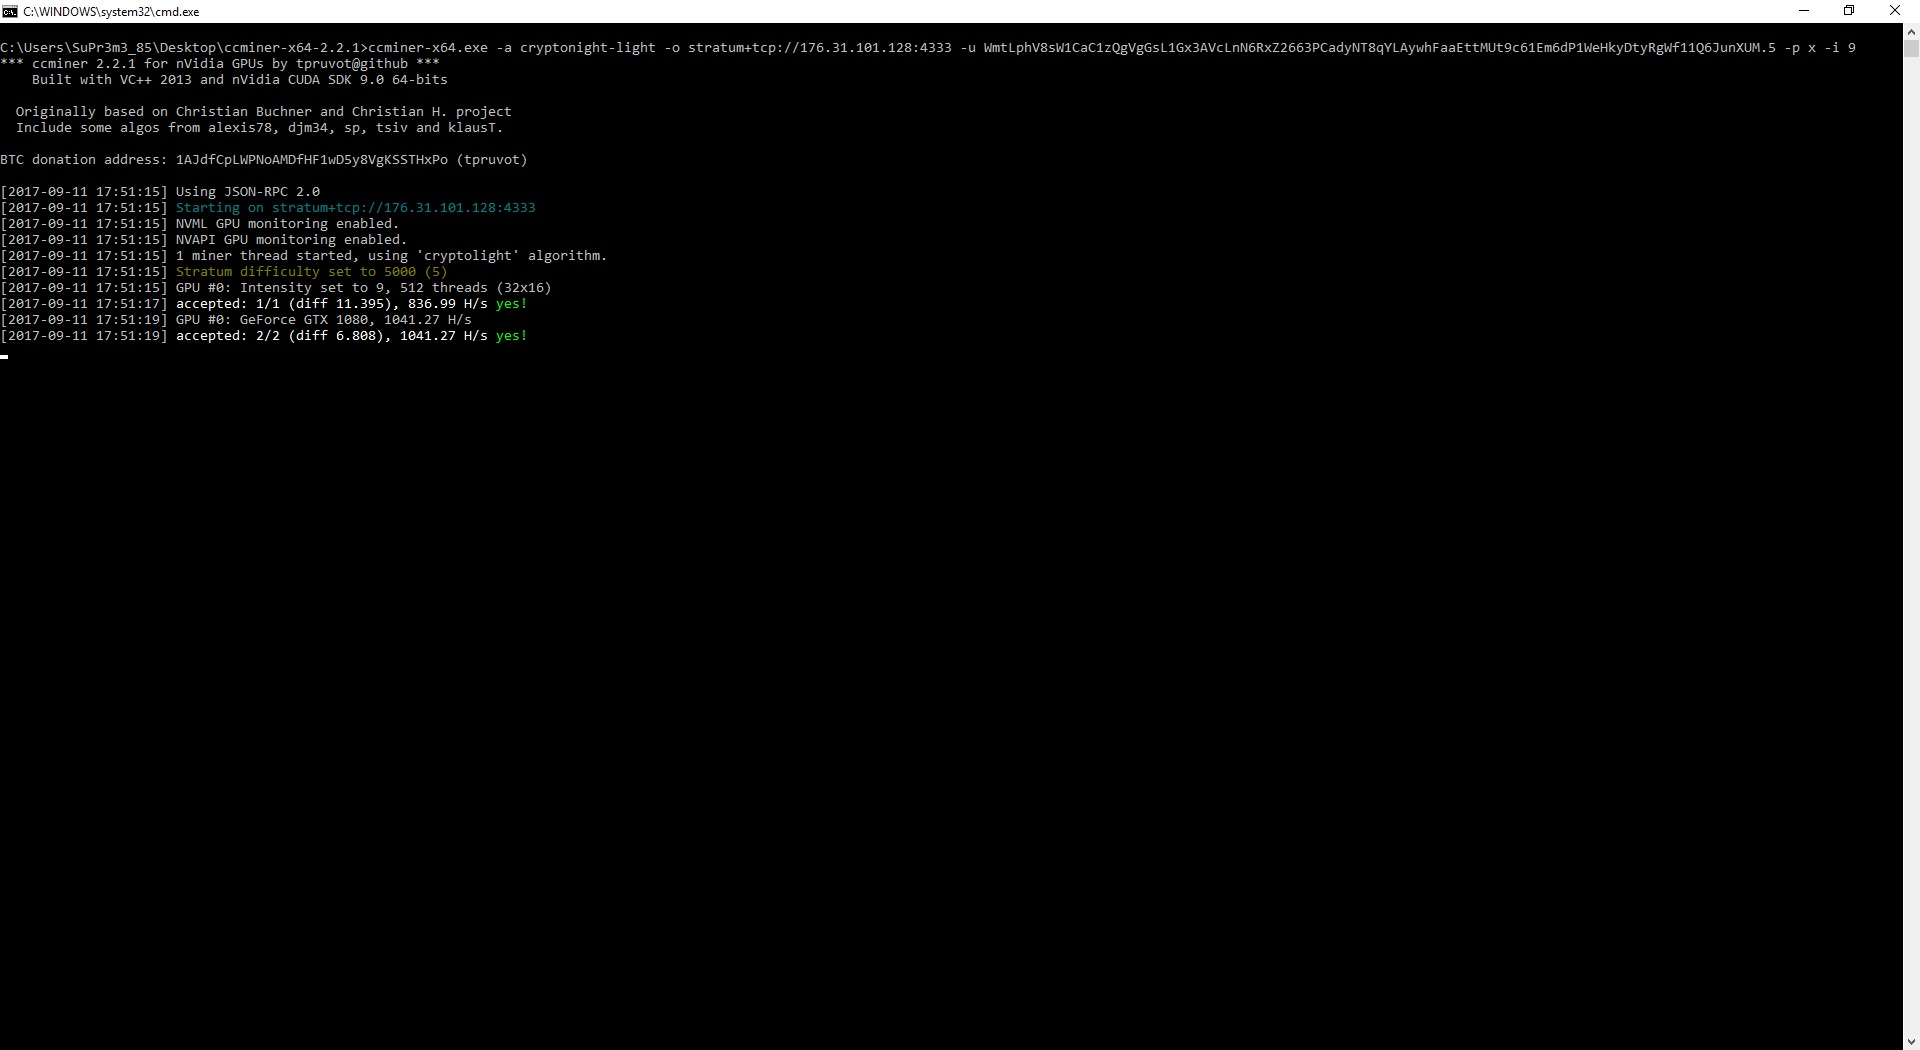The height and width of the screenshot is (1050, 1920).
Task: Click the cyan 'Starting on stratum+tcp' line
Action: [355, 208]
